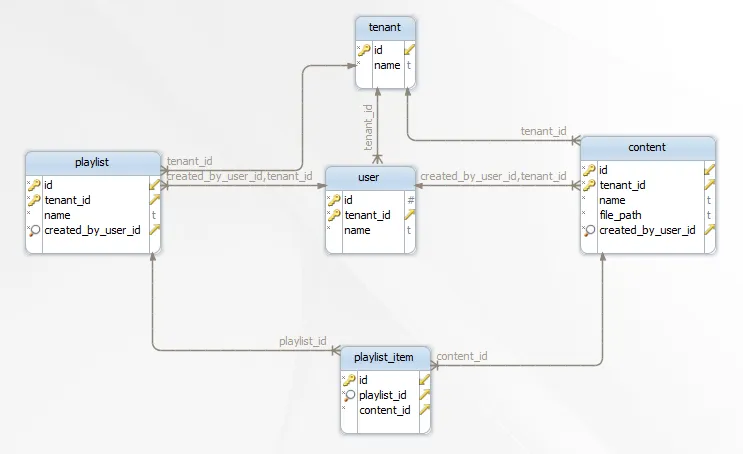Click the key icon next to user tenant_id

pos(334,215)
